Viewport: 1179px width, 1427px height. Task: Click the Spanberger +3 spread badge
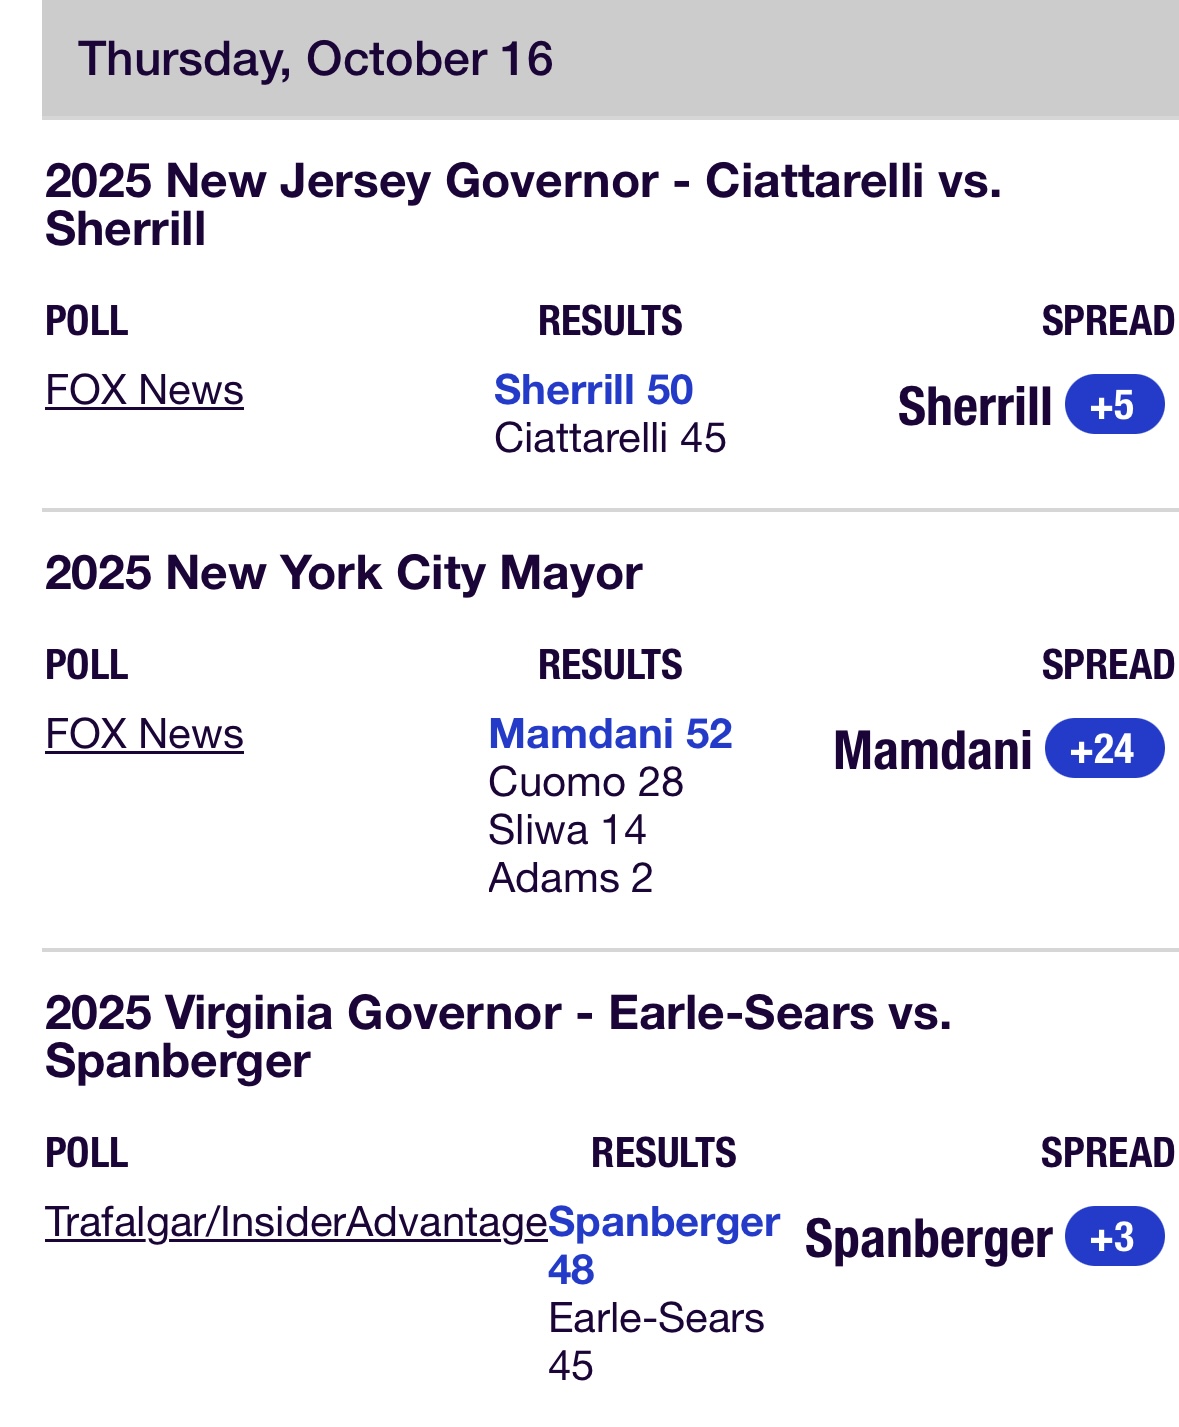(1114, 1237)
